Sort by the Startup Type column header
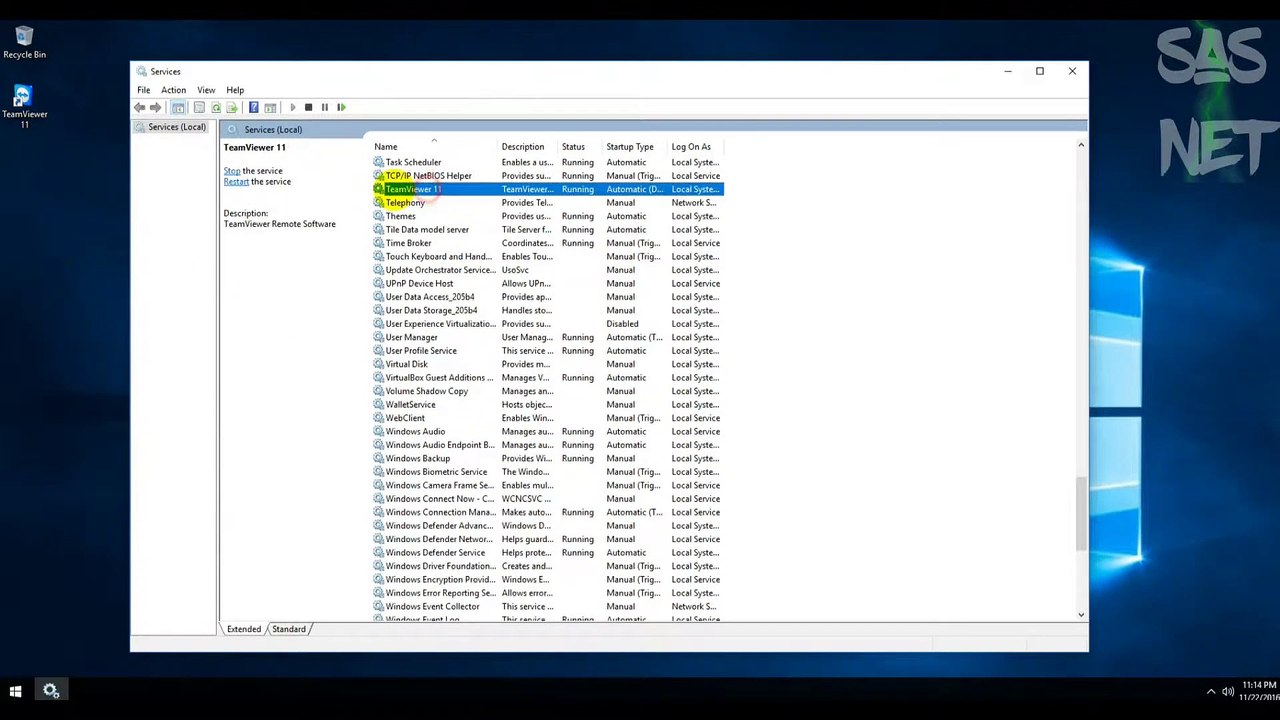Screen dimensions: 1280x720 tap(636, 147)
